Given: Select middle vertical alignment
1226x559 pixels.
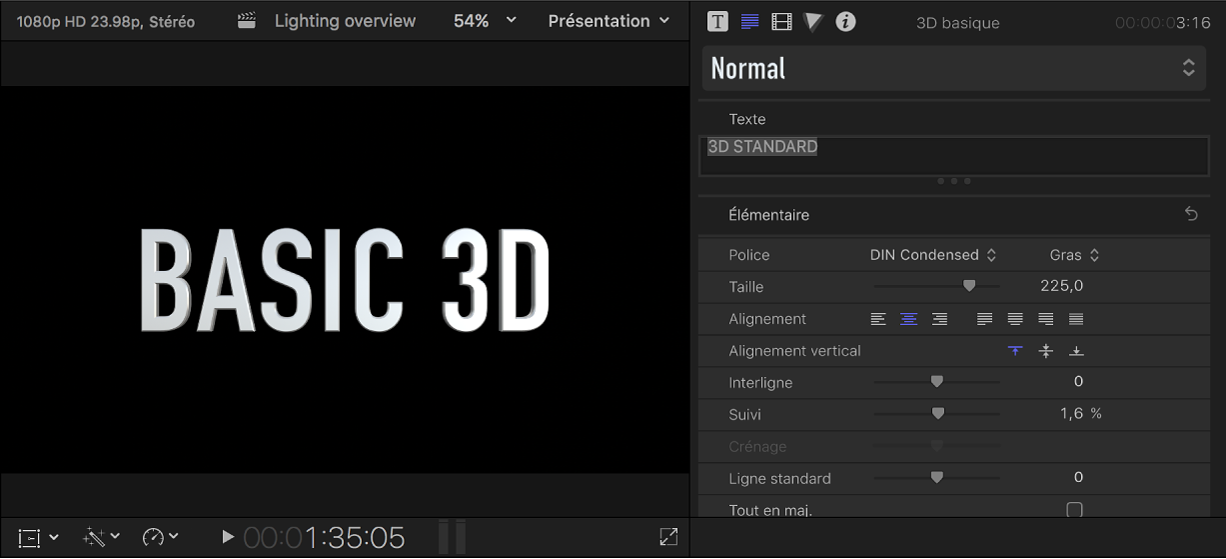Looking at the screenshot, I should coord(1046,351).
